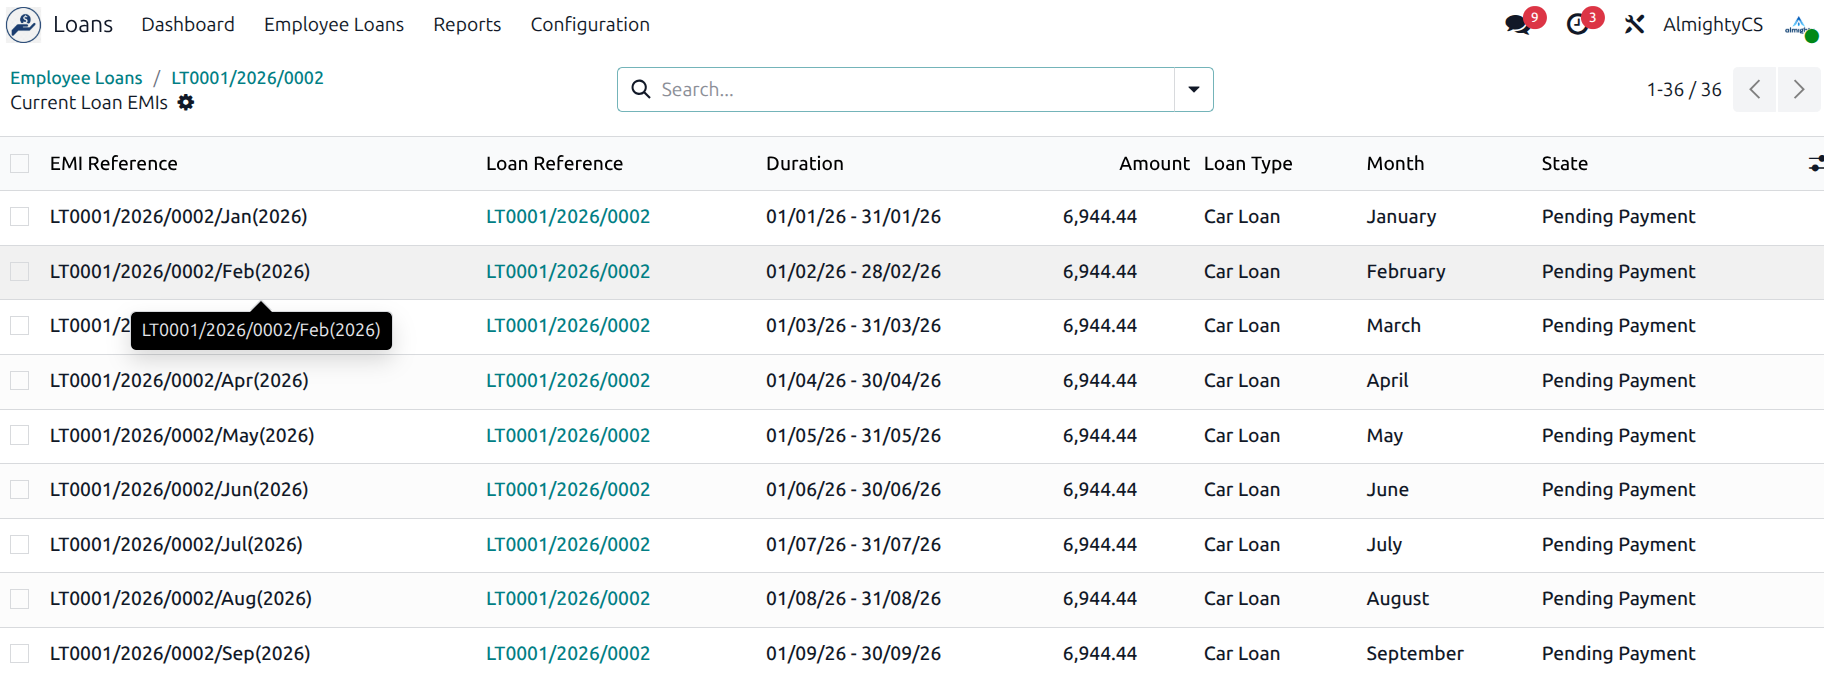Screen dimensions: 1824x681
Task: Open the Configuration menu
Action: pos(589,25)
